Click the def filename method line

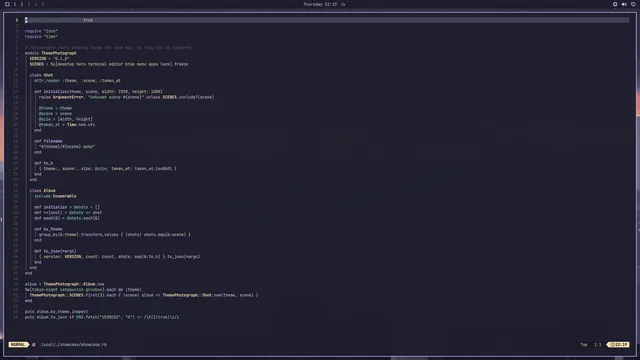pyautogui.click(x=48, y=141)
